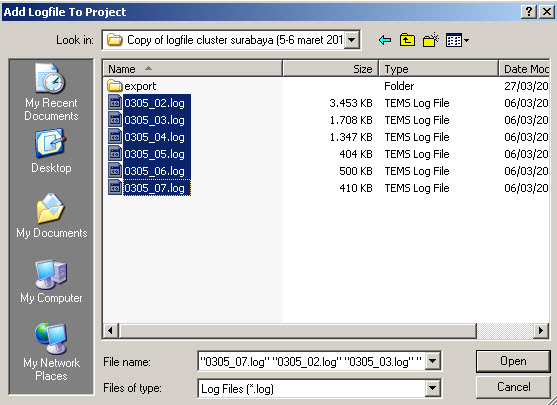Expand the Look in folder dropdown
The image size is (557, 405).
point(351,39)
